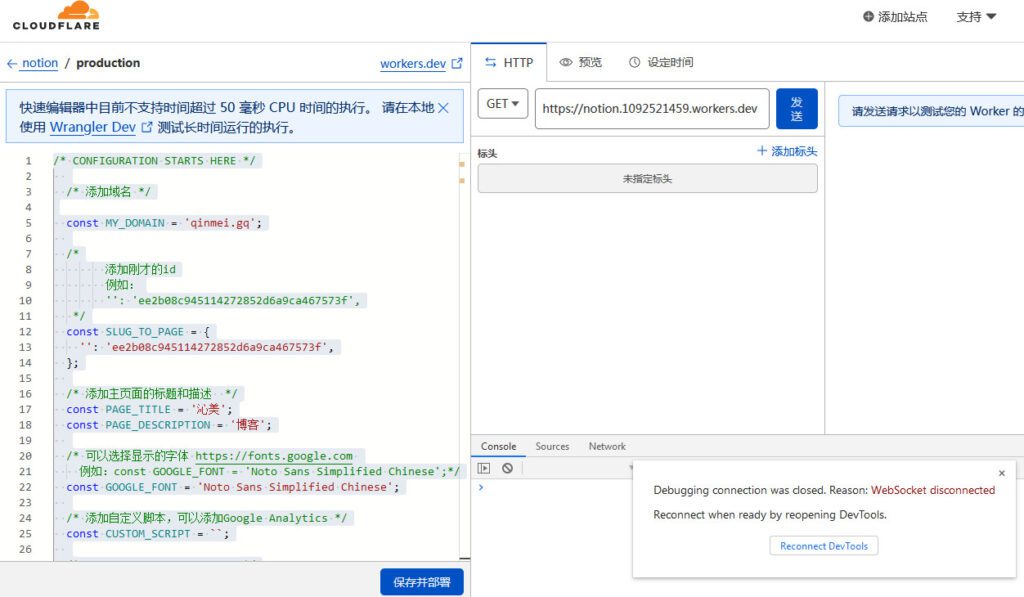Open the Network devtools tab
1024x597 pixels.
tap(607, 446)
